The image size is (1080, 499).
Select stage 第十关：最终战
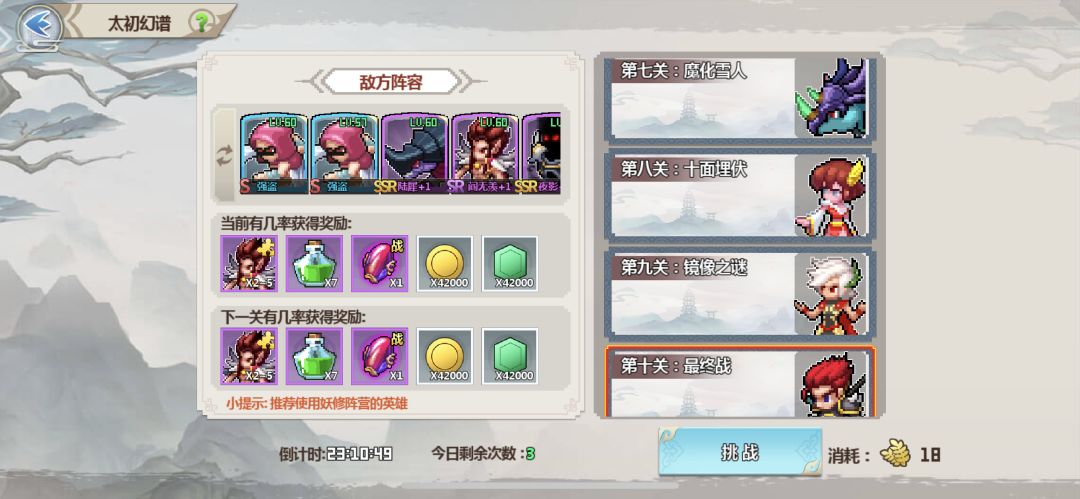point(740,382)
